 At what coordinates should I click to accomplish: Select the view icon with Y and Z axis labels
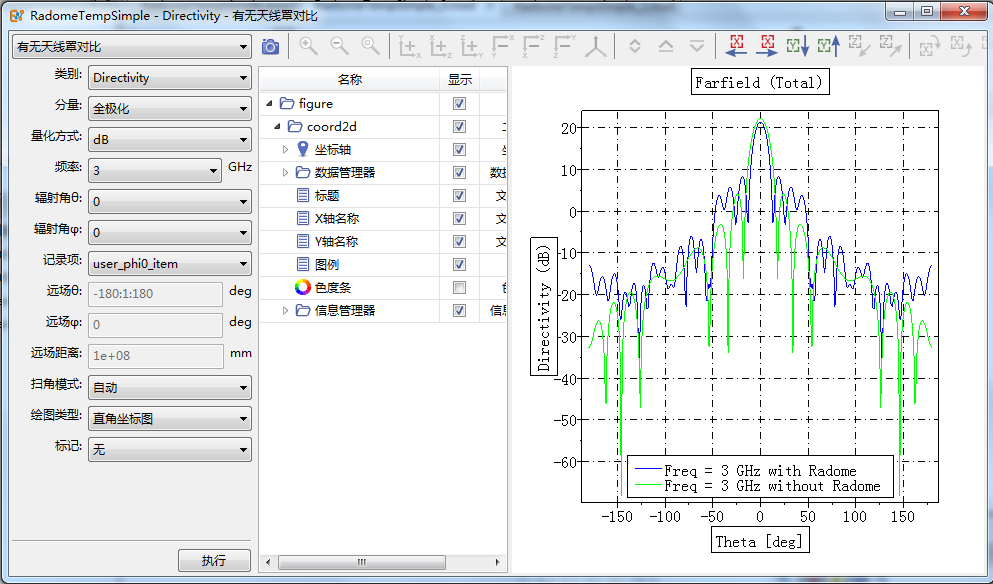(565, 46)
